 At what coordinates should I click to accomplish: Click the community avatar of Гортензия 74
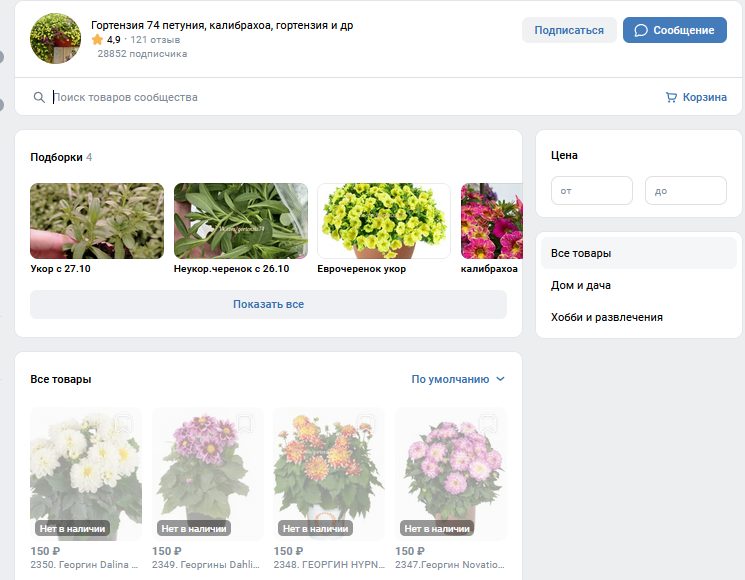56,39
